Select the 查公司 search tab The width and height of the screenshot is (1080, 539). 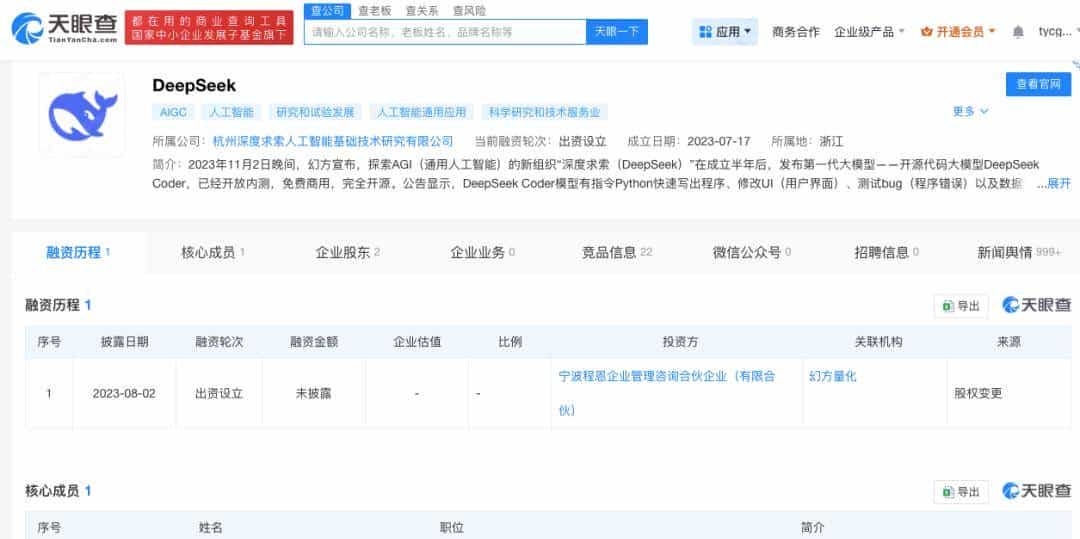[327, 10]
